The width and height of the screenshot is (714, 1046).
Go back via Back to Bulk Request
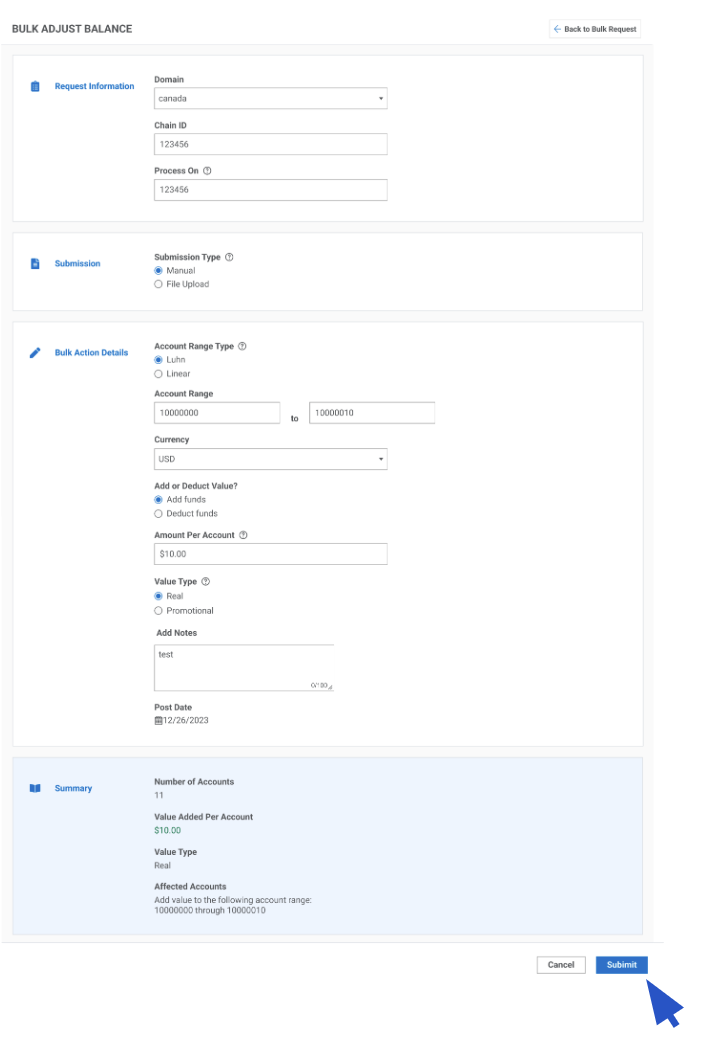(x=594, y=29)
